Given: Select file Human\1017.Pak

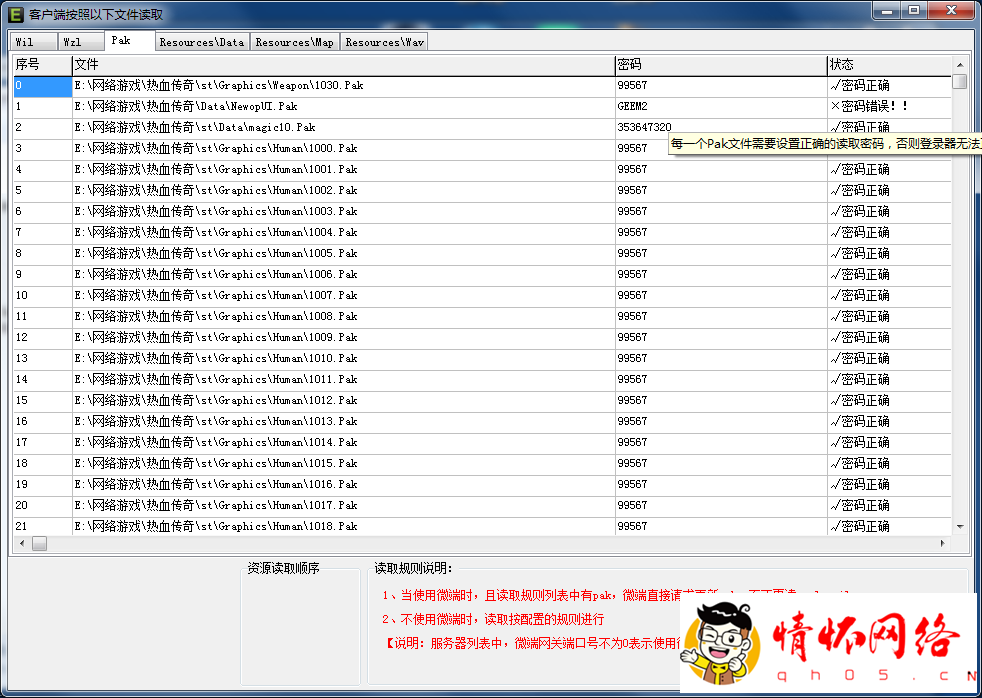Looking at the screenshot, I should (344, 505).
